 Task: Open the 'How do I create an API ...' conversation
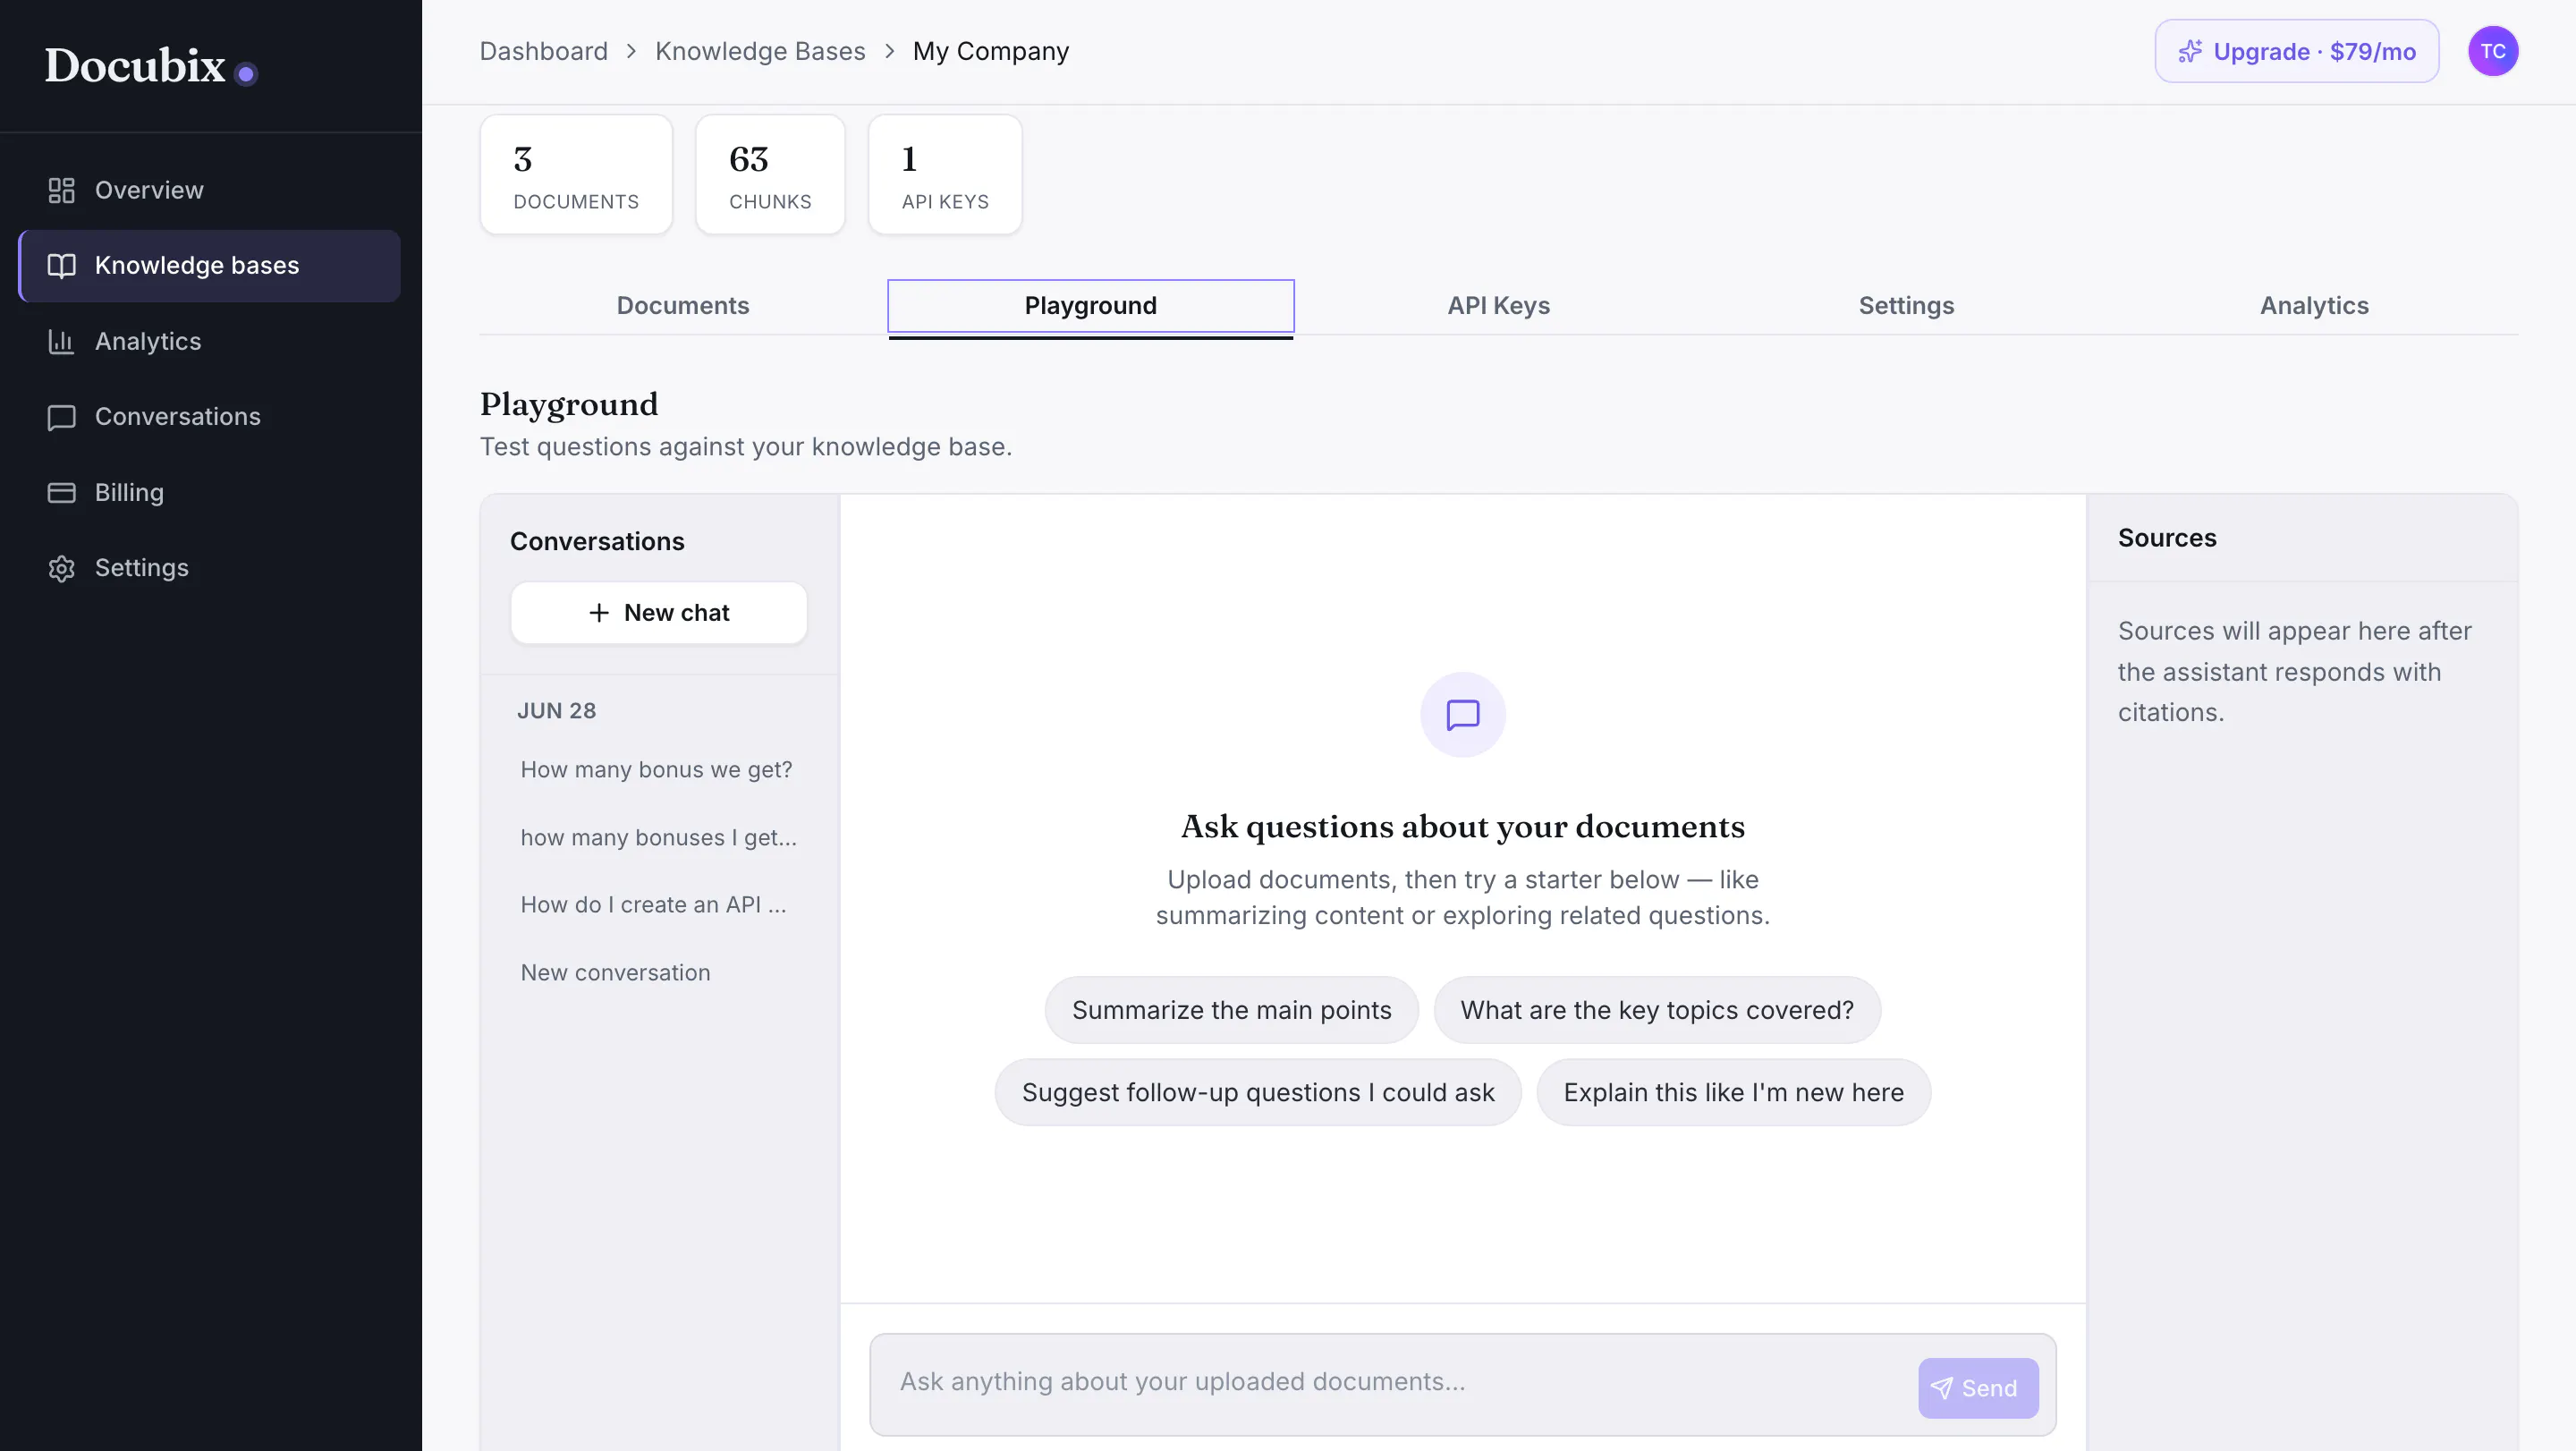point(659,905)
